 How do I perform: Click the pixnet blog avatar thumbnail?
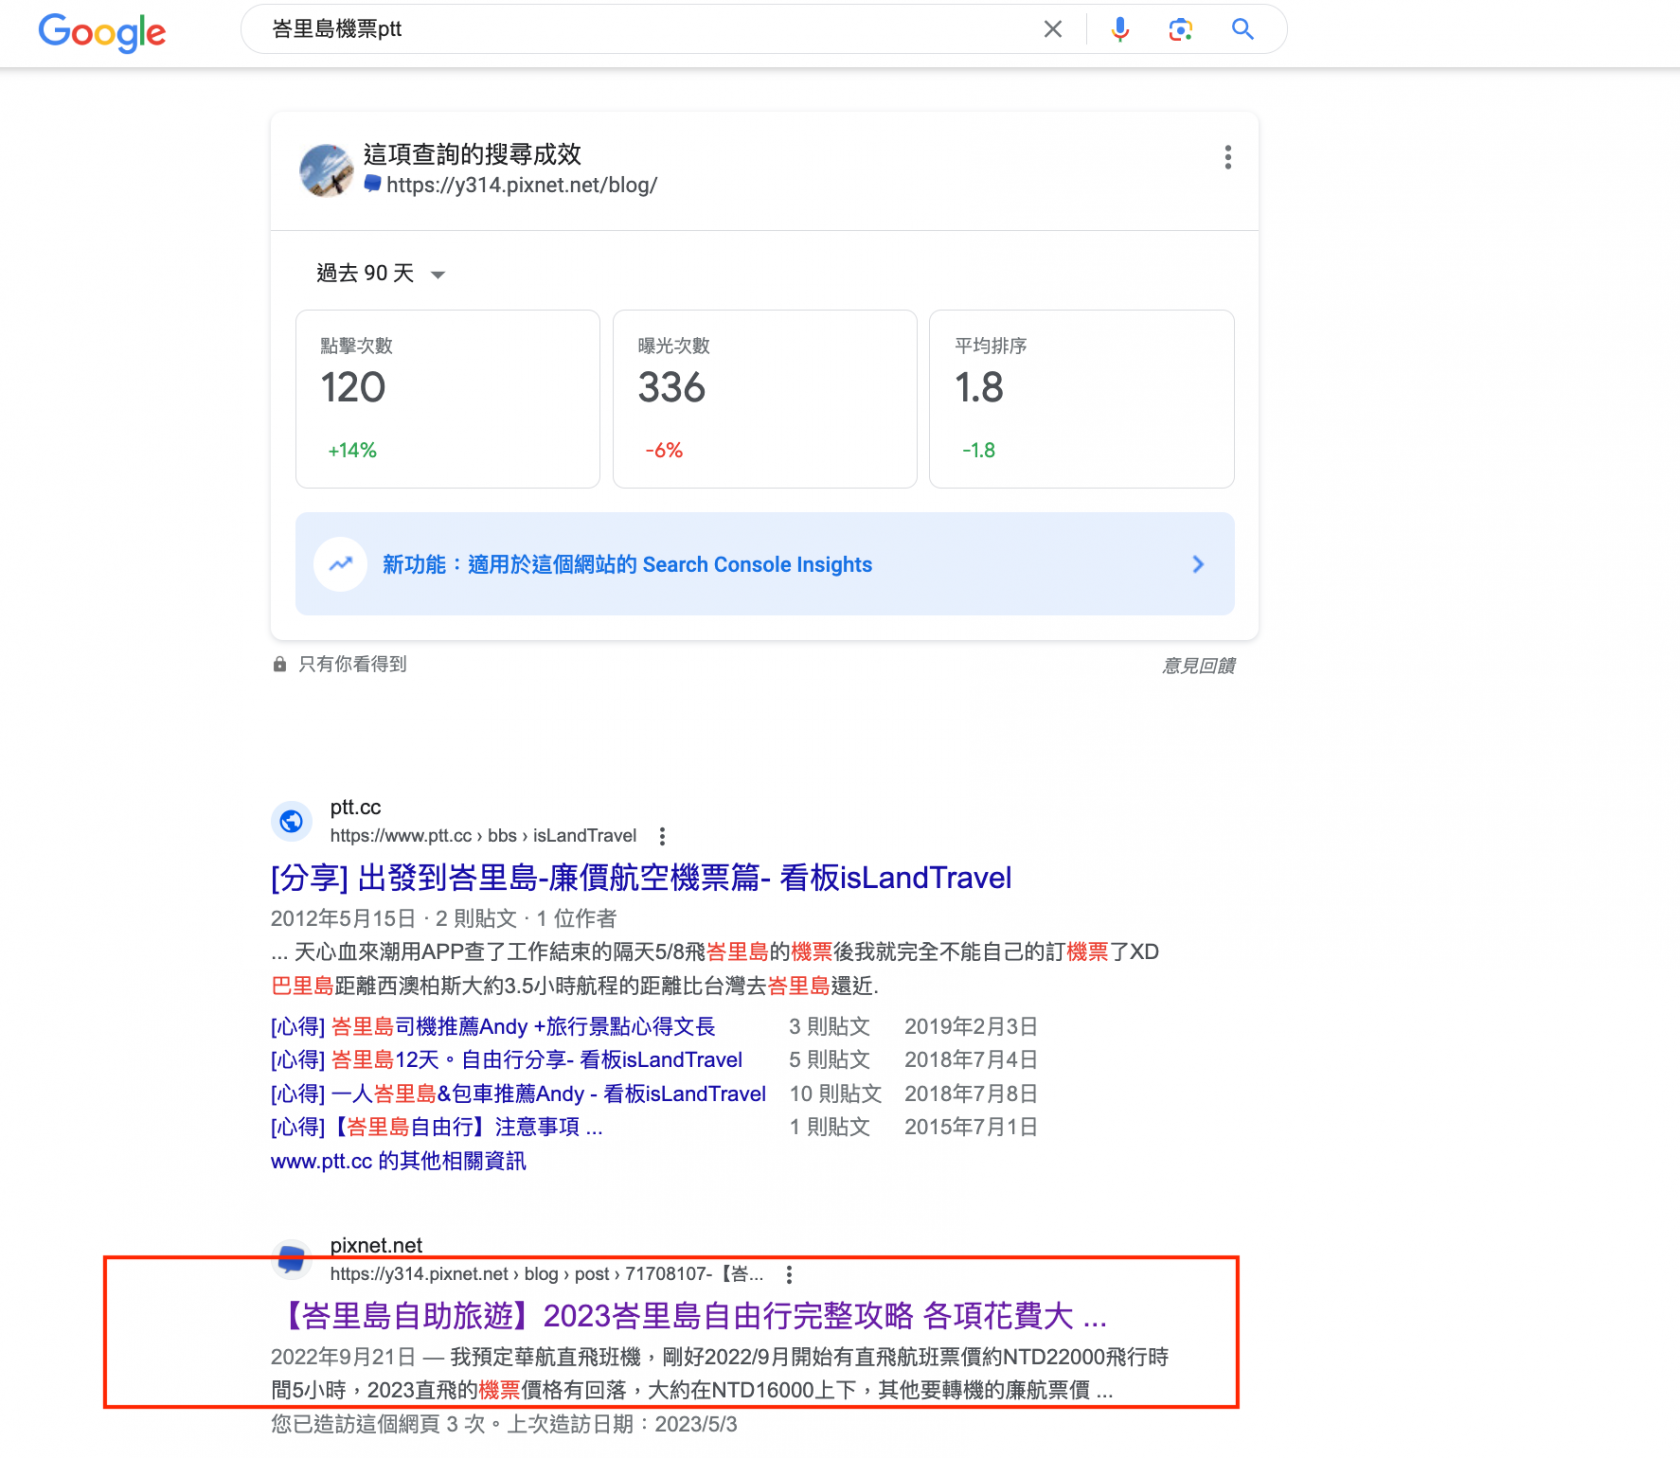[x=327, y=170]
